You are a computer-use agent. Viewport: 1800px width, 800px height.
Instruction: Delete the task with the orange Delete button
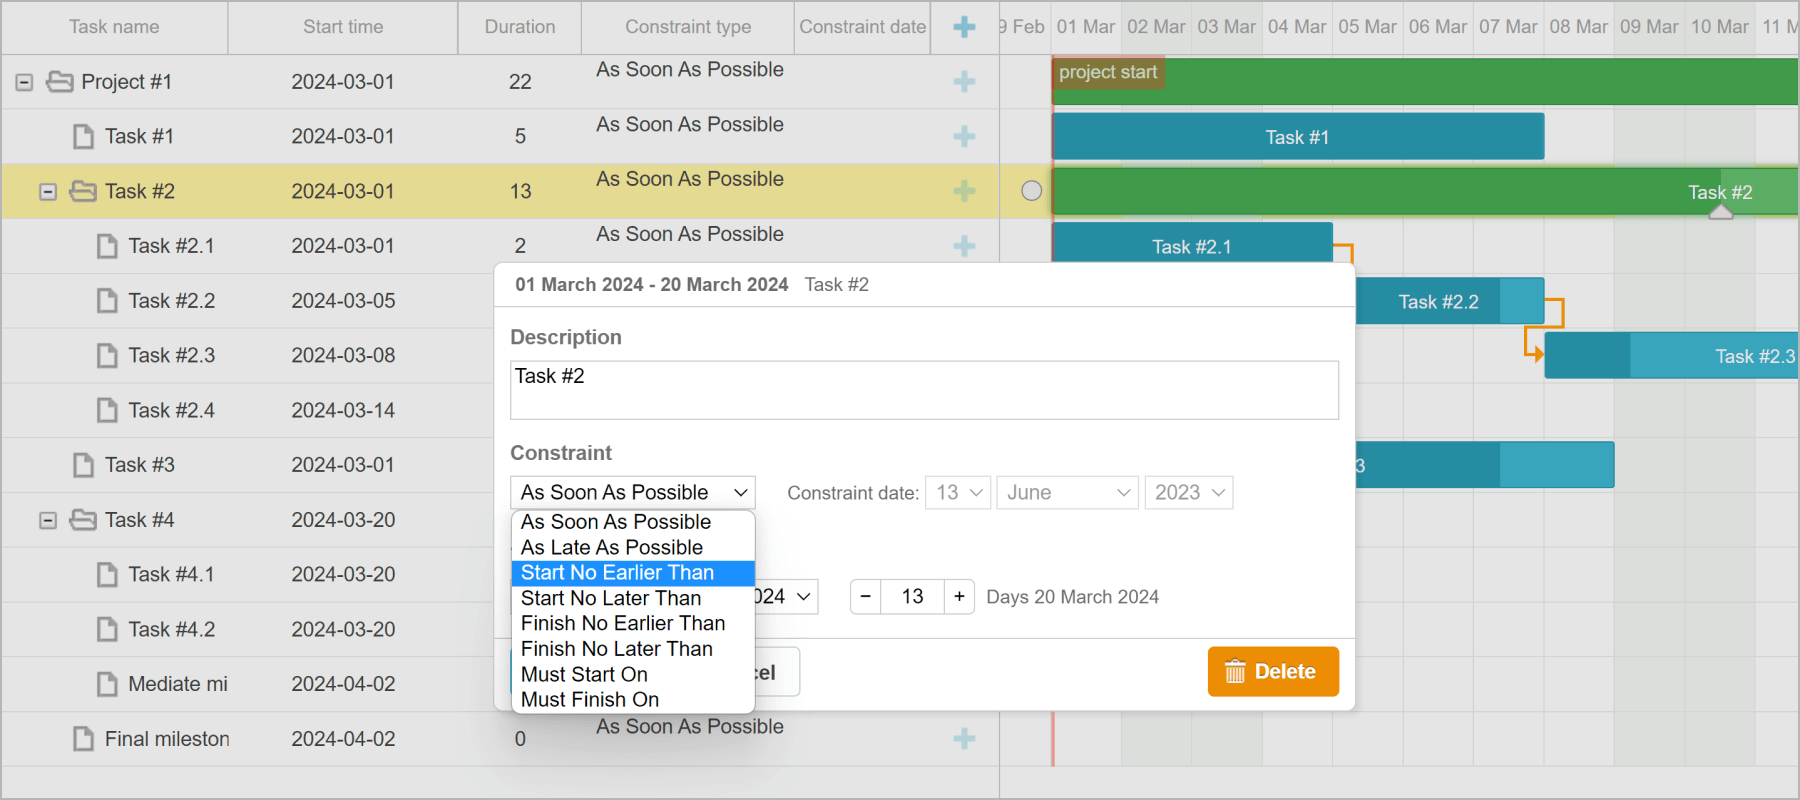[1272, 671]
